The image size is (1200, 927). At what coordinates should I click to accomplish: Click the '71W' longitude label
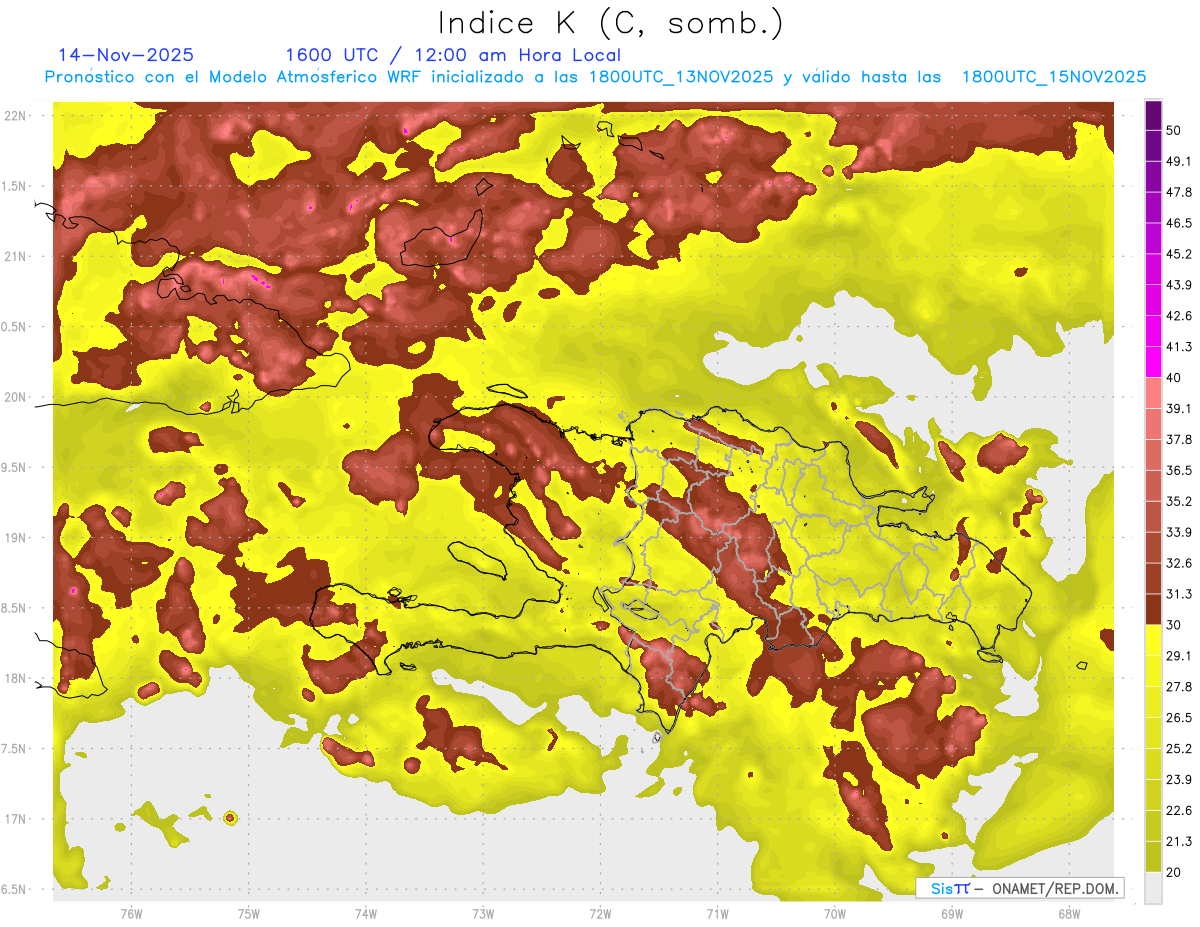(717, 913)
